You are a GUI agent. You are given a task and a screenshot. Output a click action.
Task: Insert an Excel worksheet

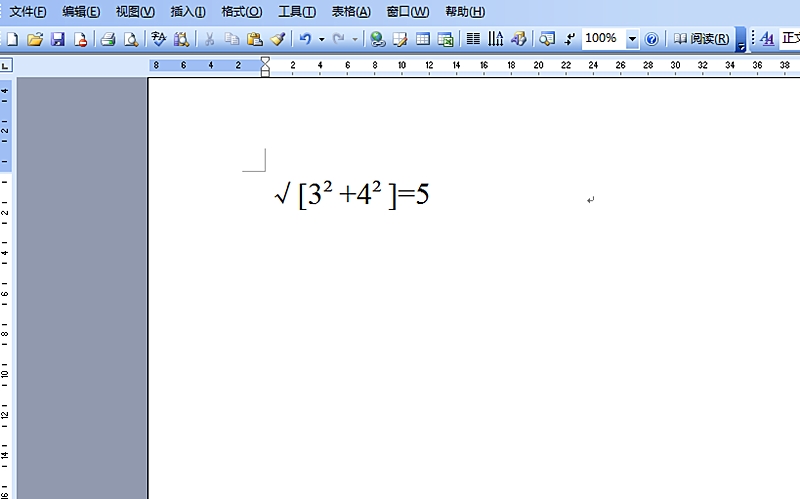[x=445, y=39]
